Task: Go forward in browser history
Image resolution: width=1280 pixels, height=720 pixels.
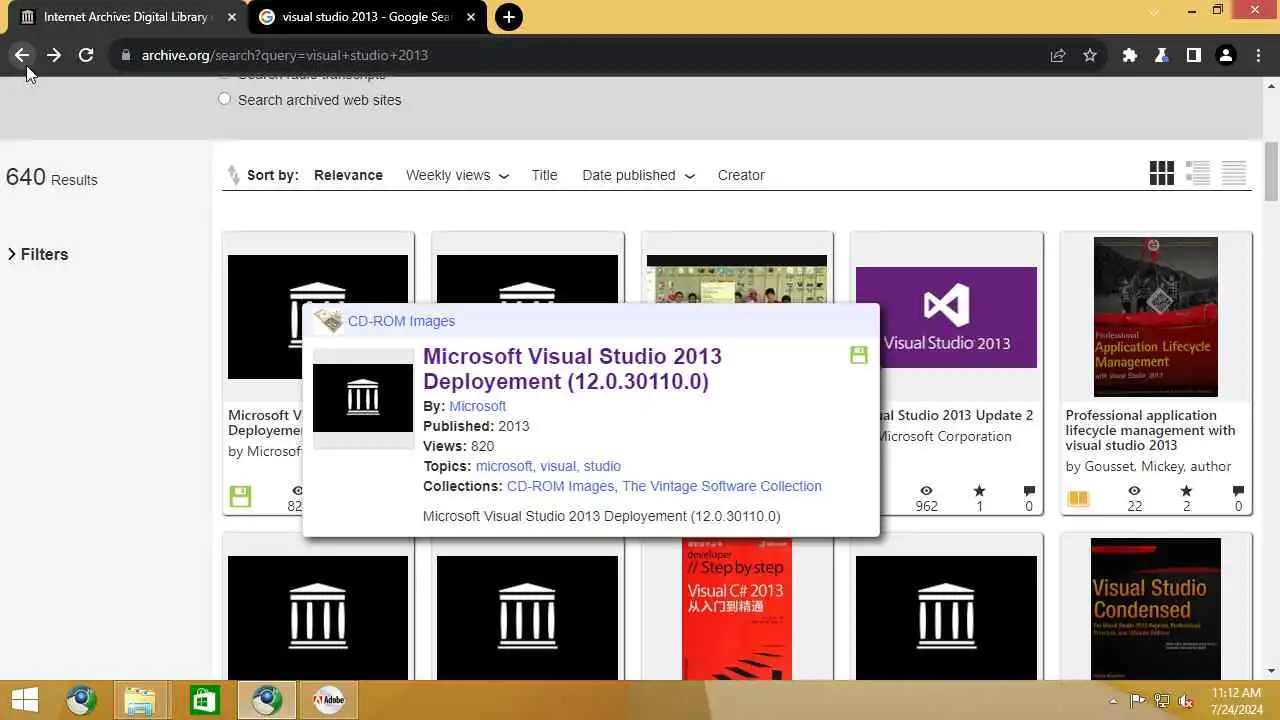Action: 54,55
